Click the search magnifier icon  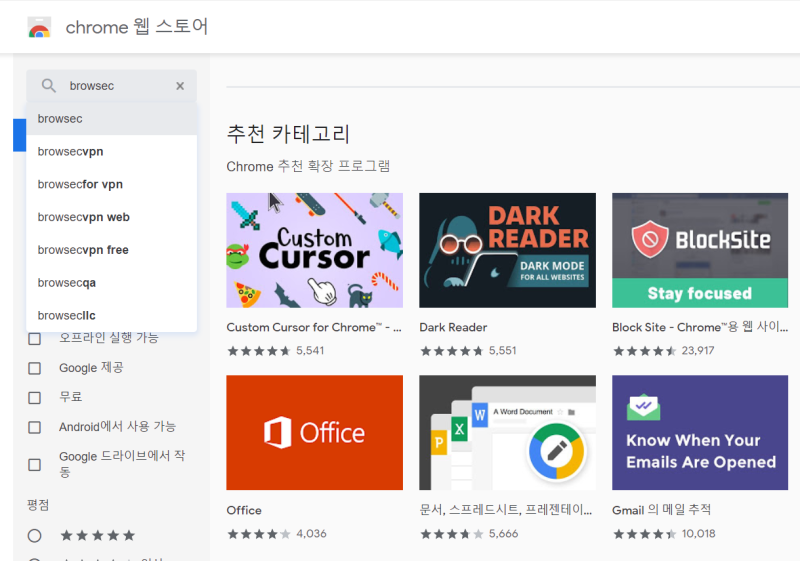point(48,86)
